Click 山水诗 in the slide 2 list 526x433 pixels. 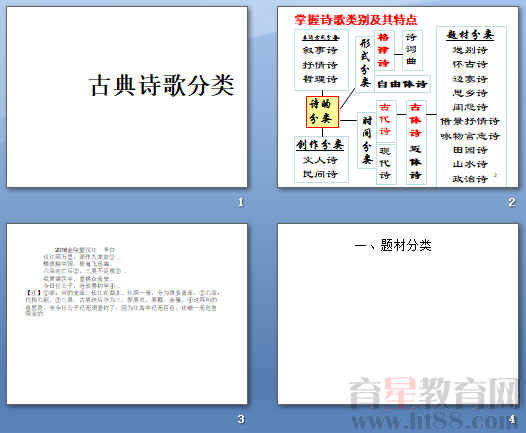tap(470, 164)
